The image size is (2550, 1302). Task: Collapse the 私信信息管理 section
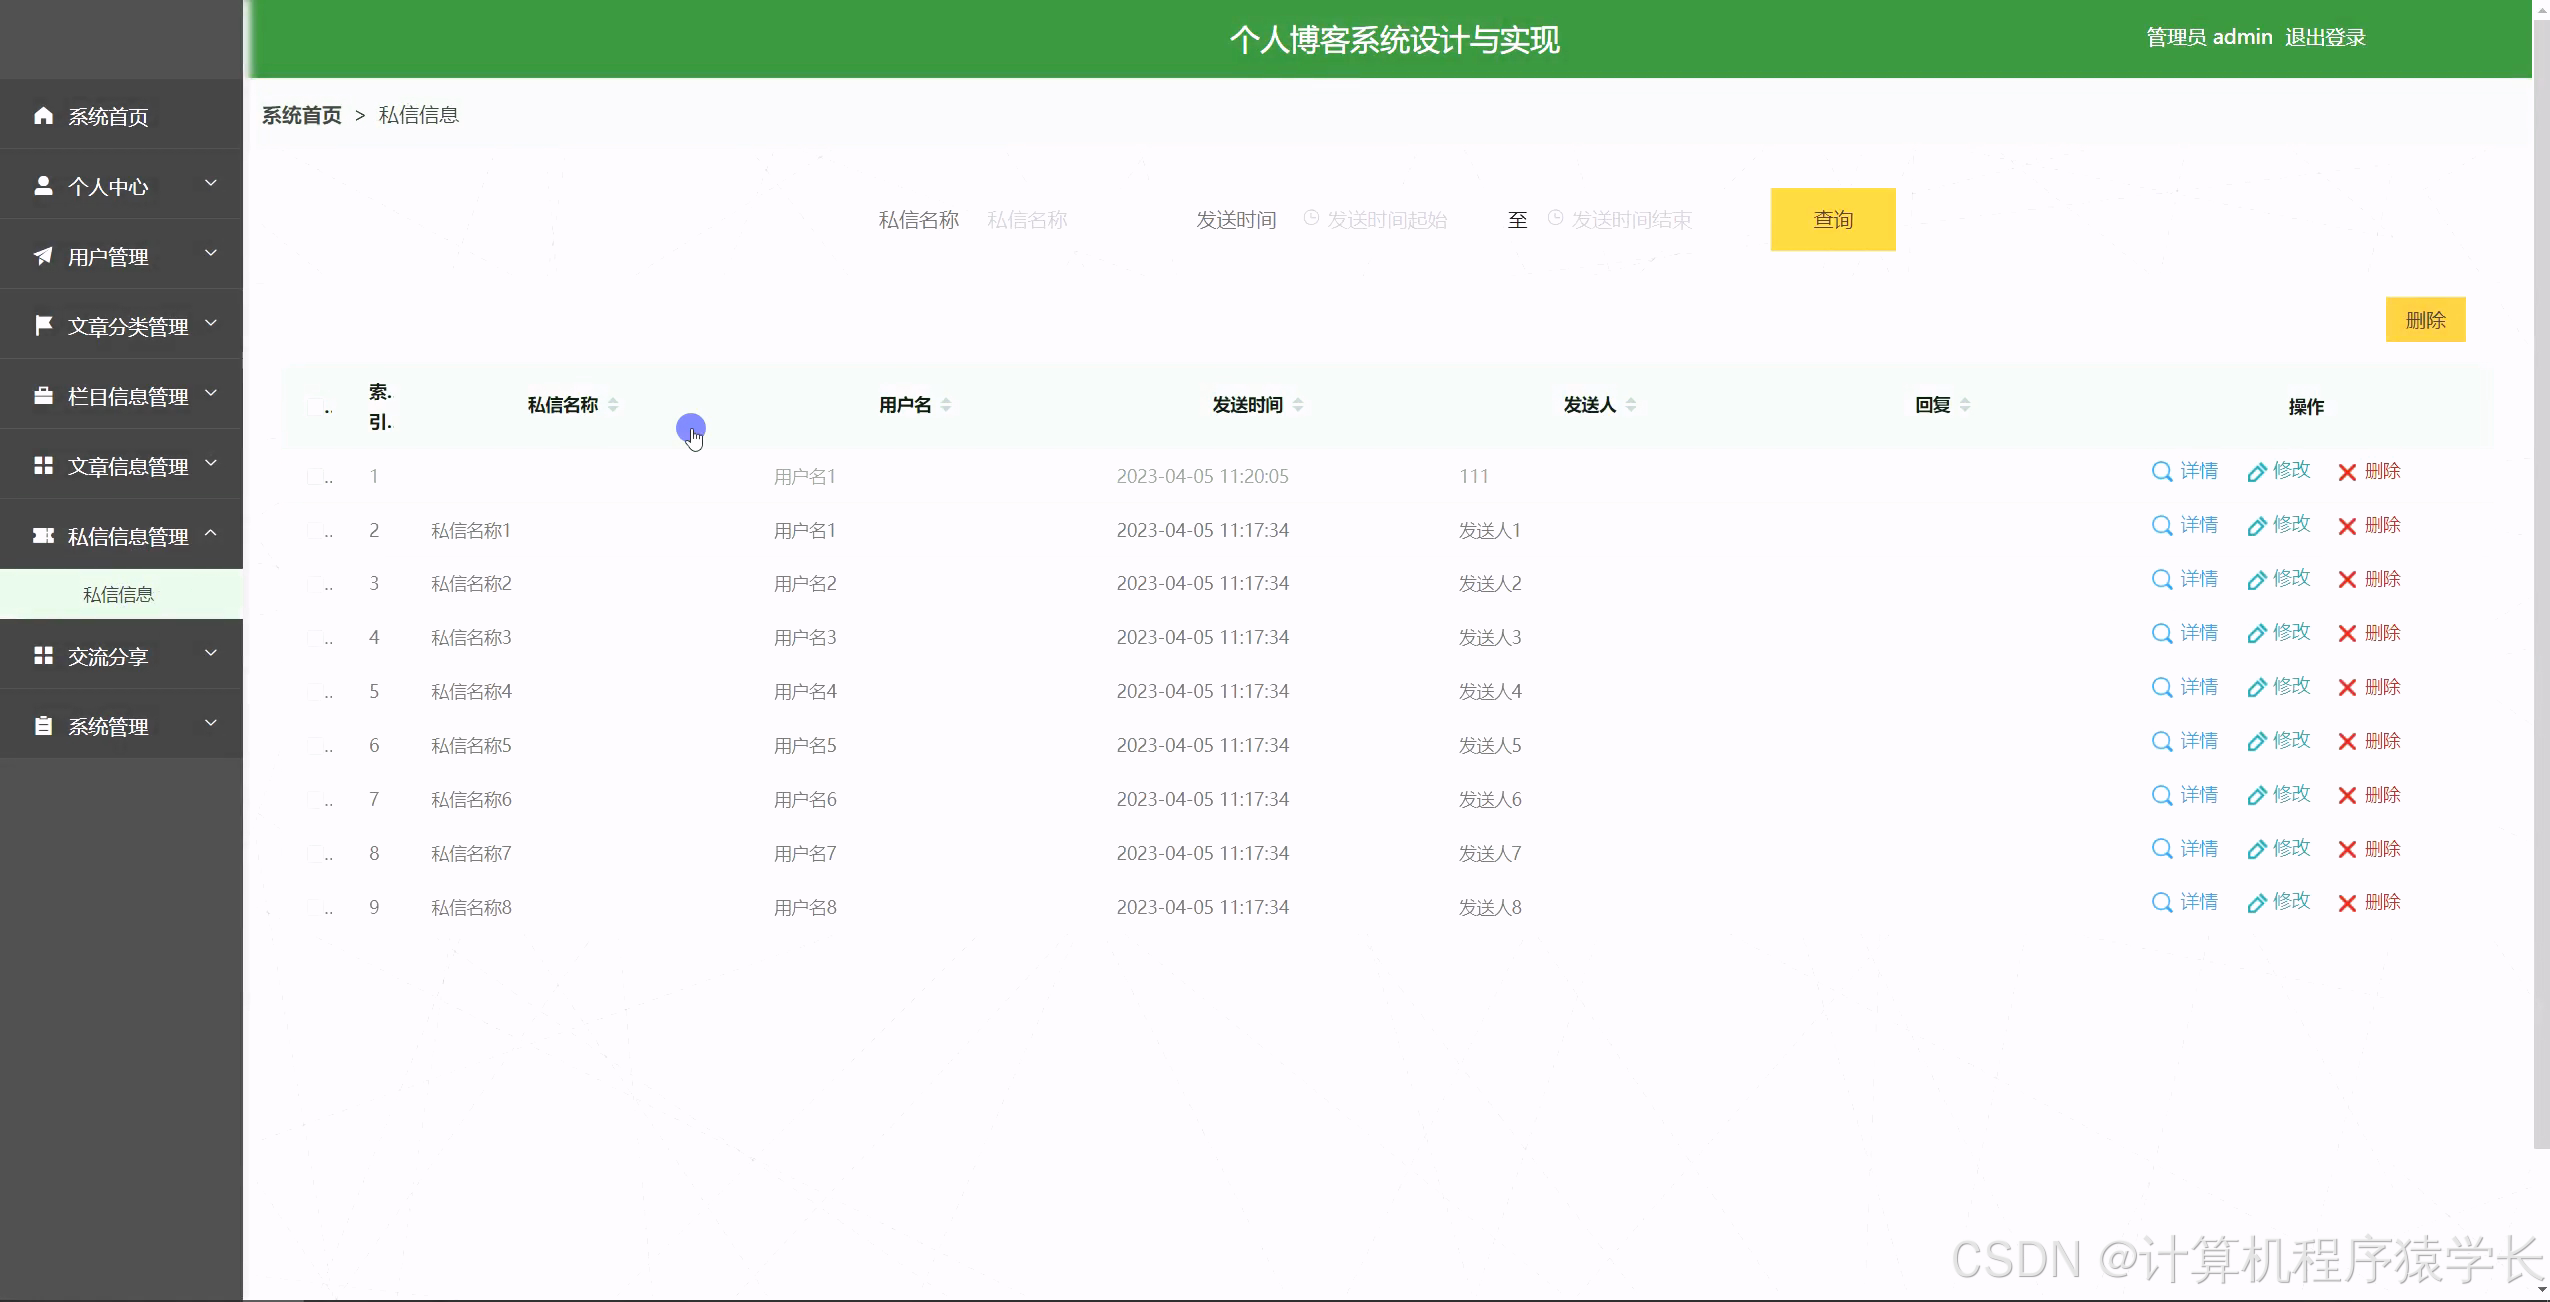210,533
